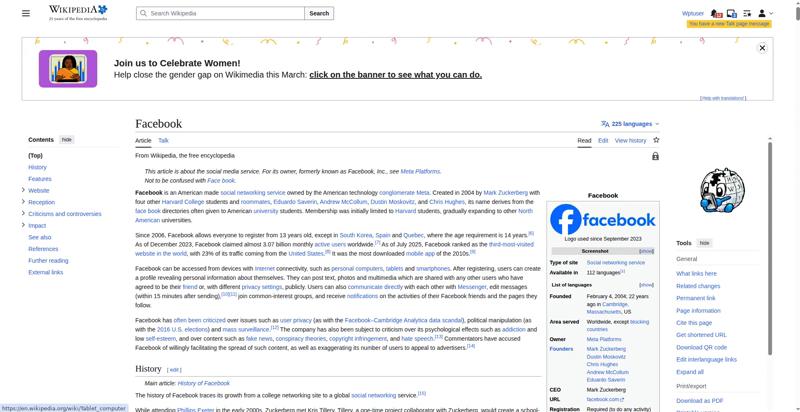
Task: Dismiss the Celebrate Women banner
Action: tap(762, 48)
